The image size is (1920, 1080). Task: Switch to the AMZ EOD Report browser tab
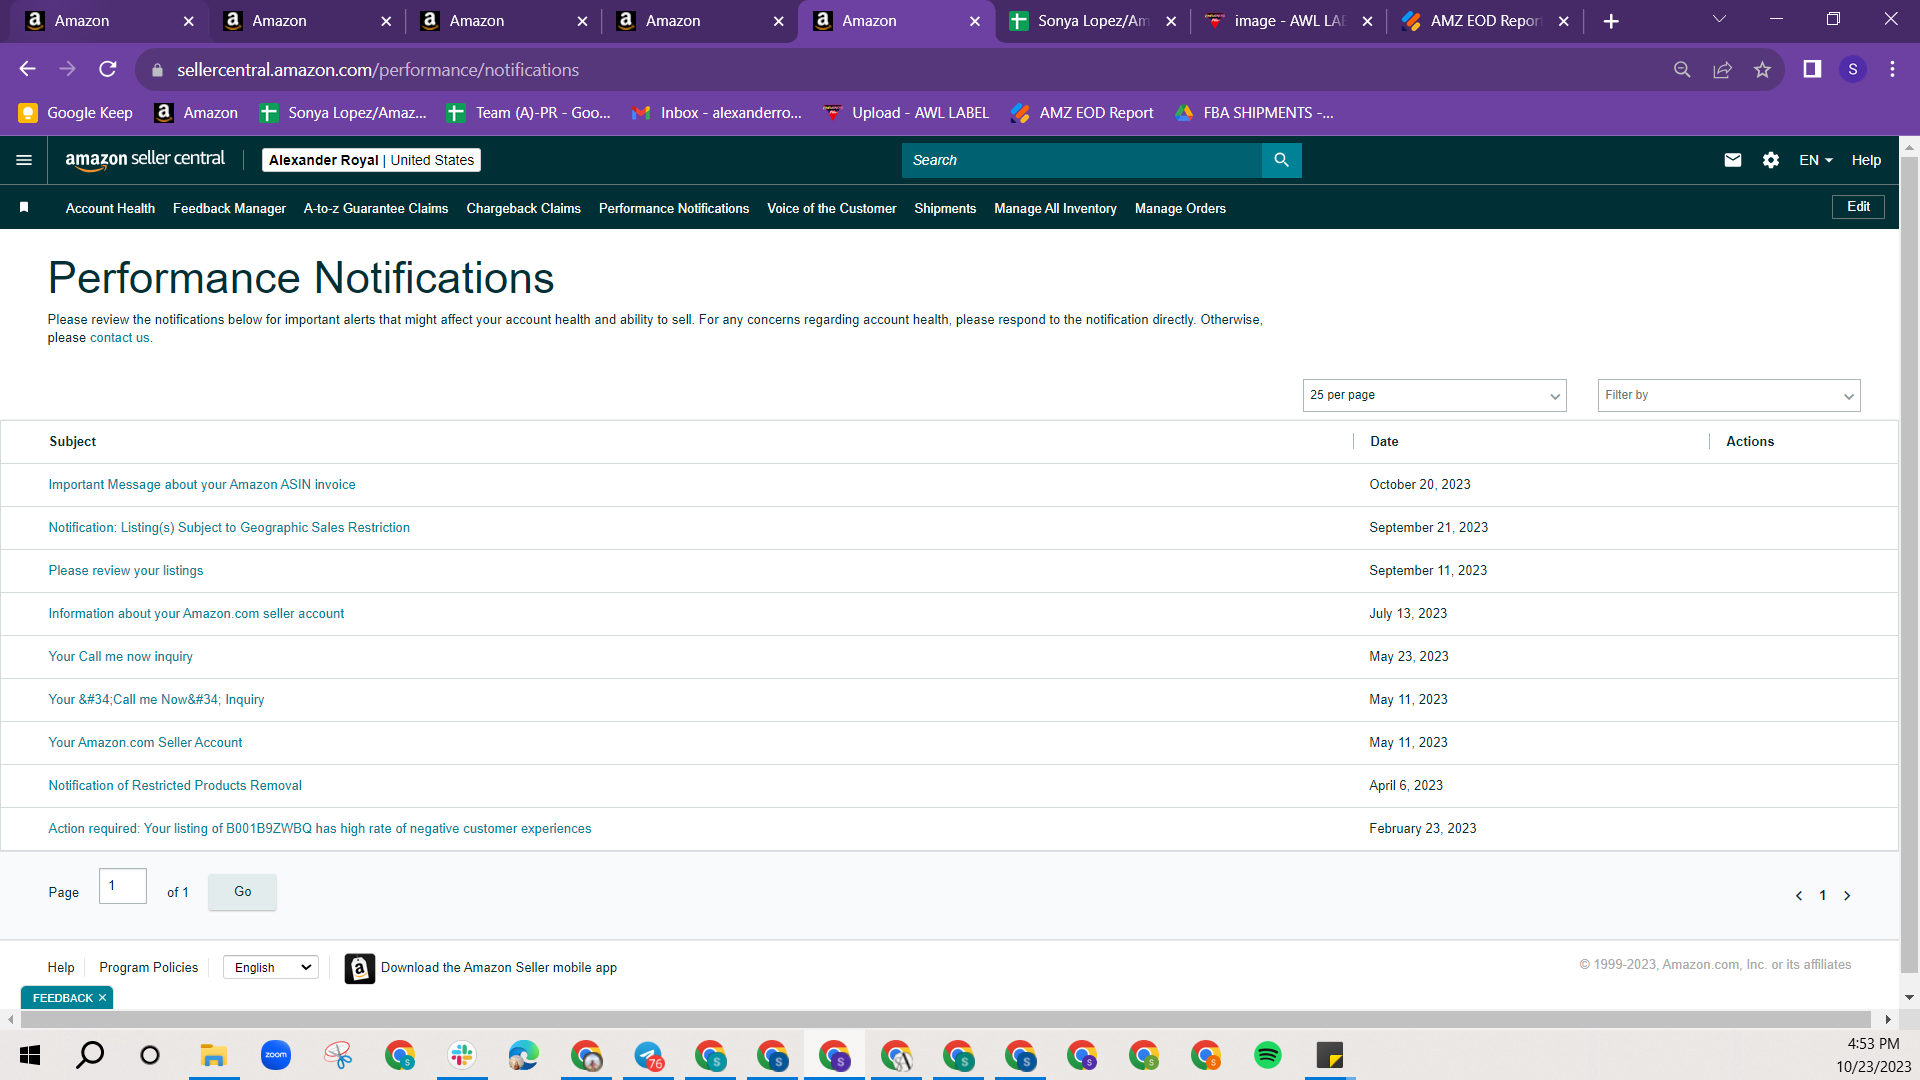1485,21
